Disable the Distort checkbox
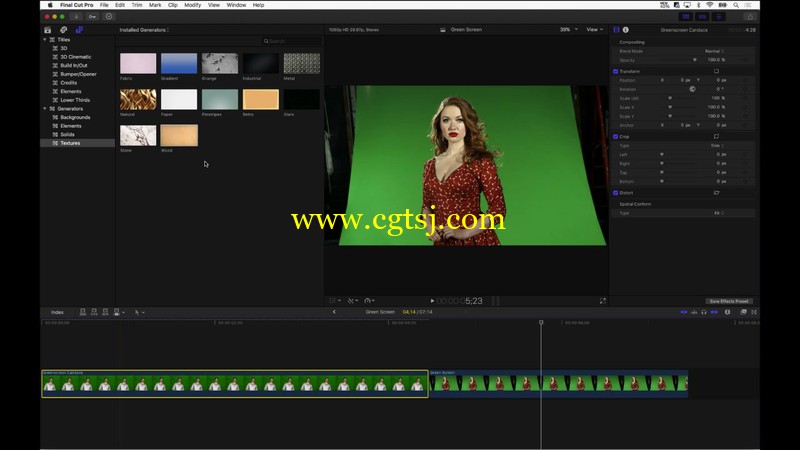The height and width of the screenshot is (450, 800). [x=615, y=193]
